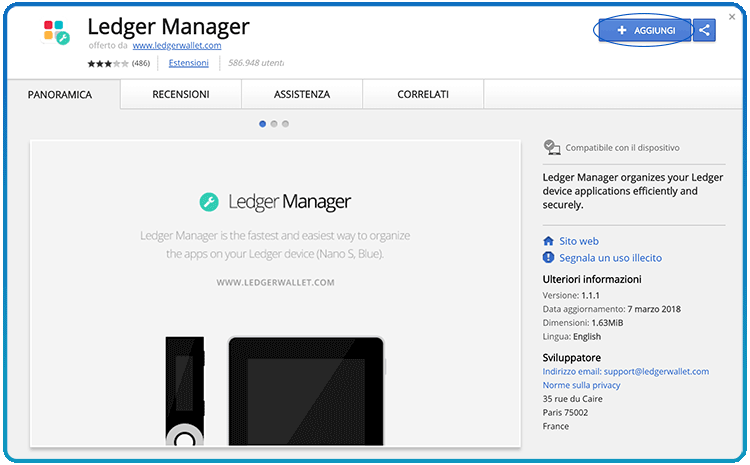Screen dimensions: 750x465
Task: Open the www.ledgerwallet.com link
Action: [x=177, y=45]
